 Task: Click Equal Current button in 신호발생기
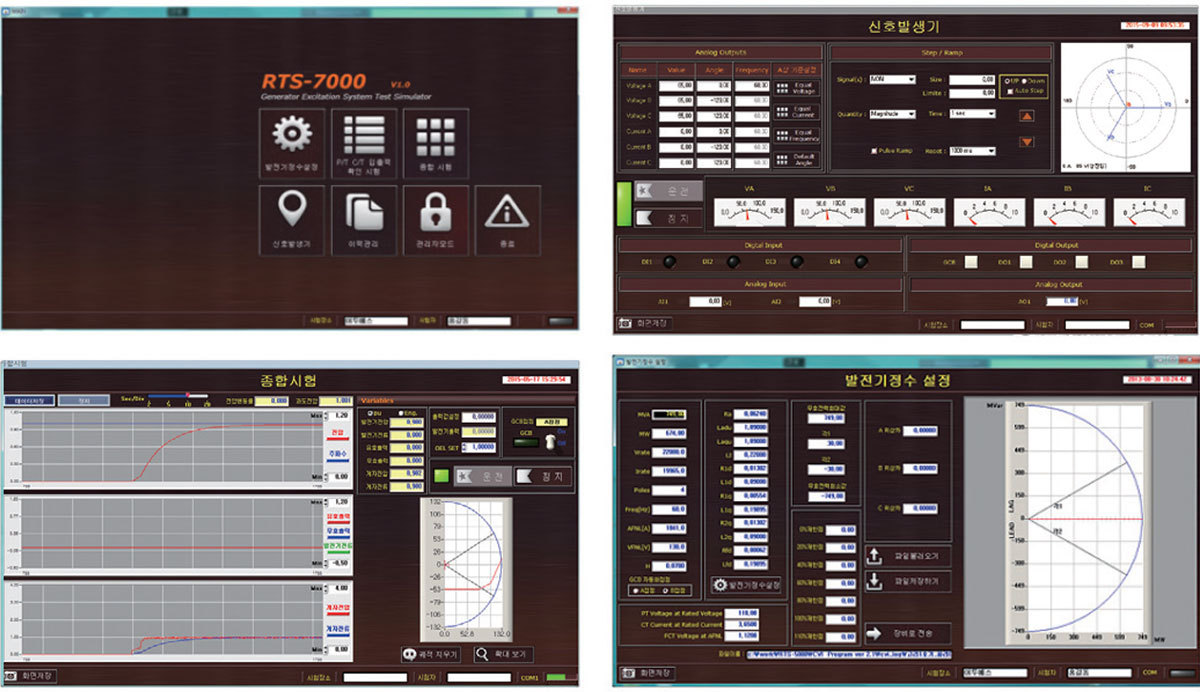click(798, 112)
